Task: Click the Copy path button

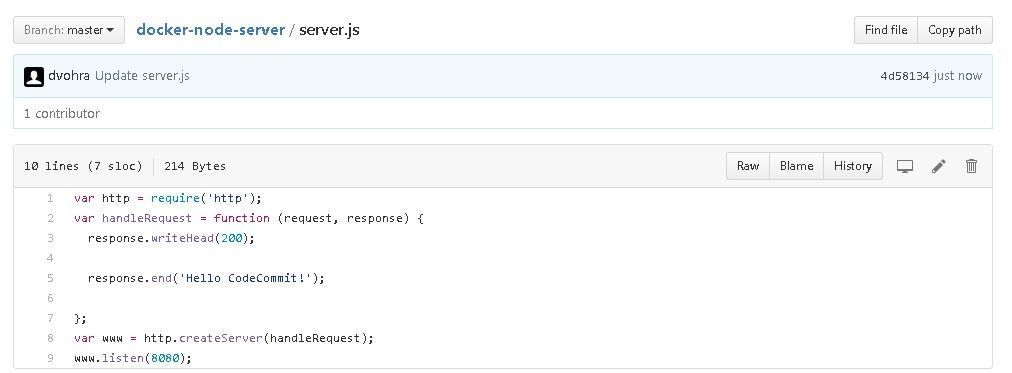Action: (955, 30)
